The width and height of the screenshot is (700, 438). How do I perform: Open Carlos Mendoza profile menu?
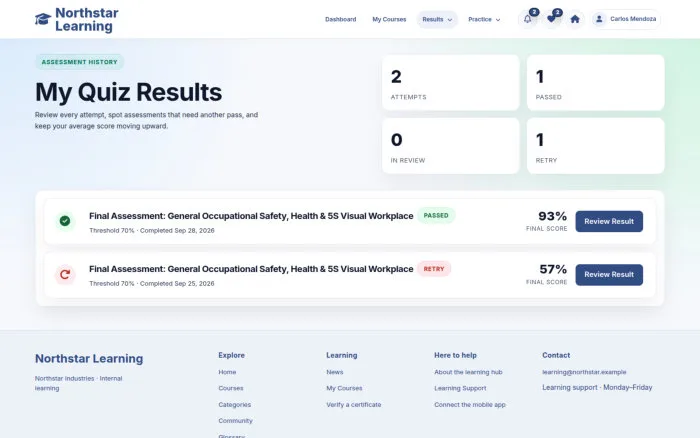625,19
